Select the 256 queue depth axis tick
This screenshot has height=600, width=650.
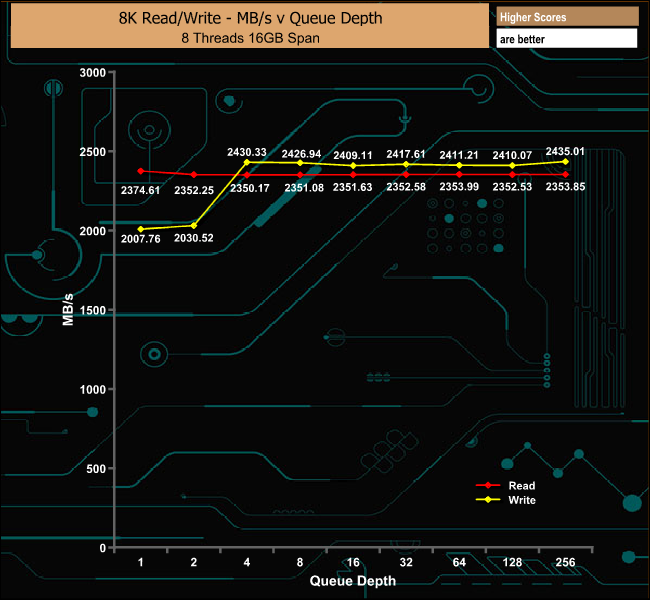tap(565, 563)
